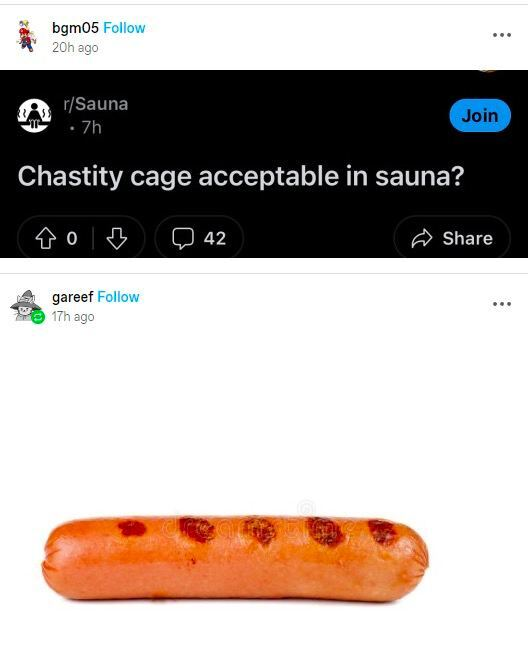The image size is (528, 664).
Task: Click the gareef username
Action: tap(72, 297)
